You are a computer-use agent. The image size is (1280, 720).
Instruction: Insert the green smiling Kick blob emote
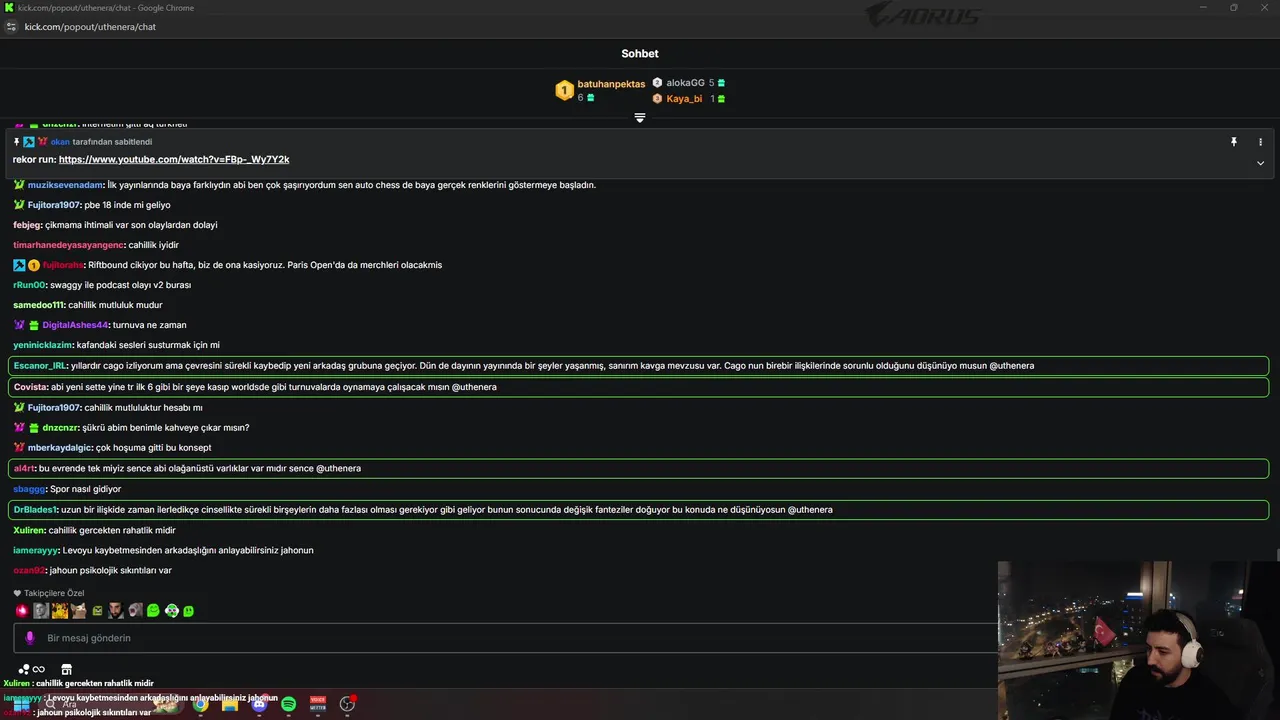(153, 611)
